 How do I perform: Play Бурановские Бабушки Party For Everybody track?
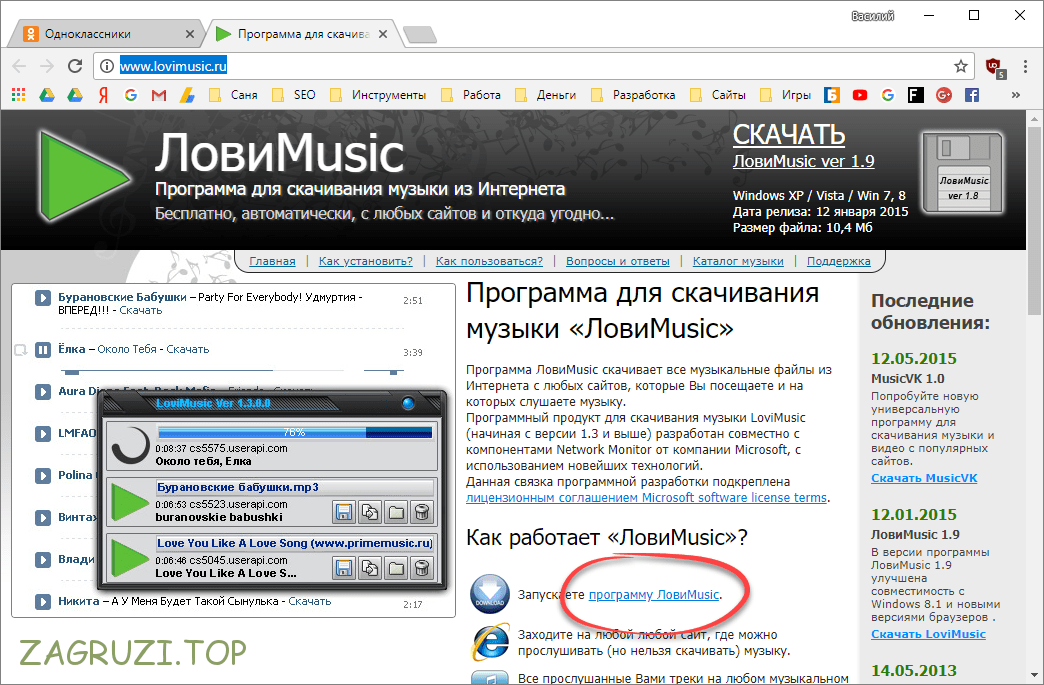point(43,298)
